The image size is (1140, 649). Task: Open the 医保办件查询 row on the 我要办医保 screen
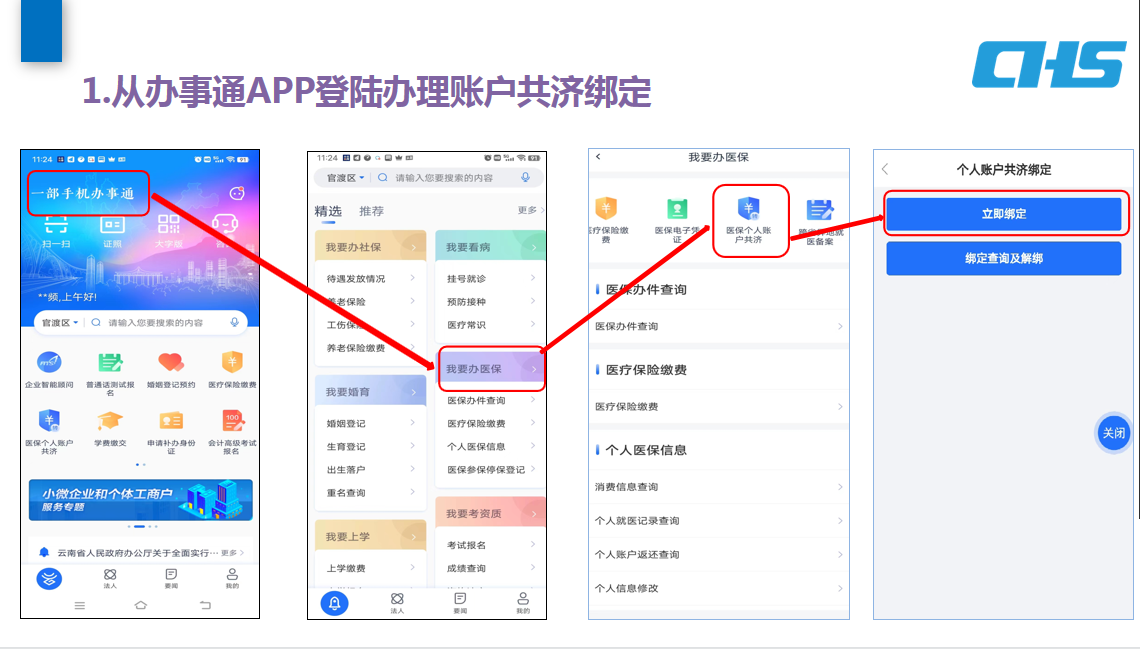[718, 326]
